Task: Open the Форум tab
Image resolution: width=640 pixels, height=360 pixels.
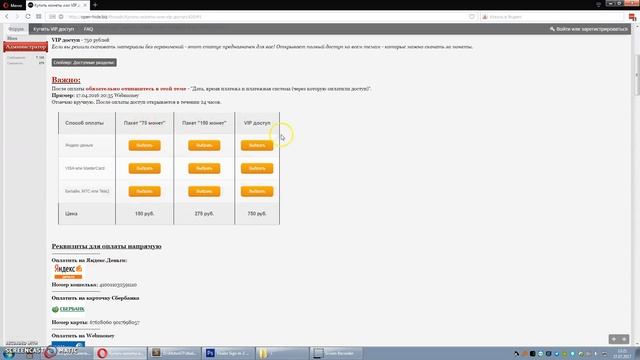Action: point(16,29)
